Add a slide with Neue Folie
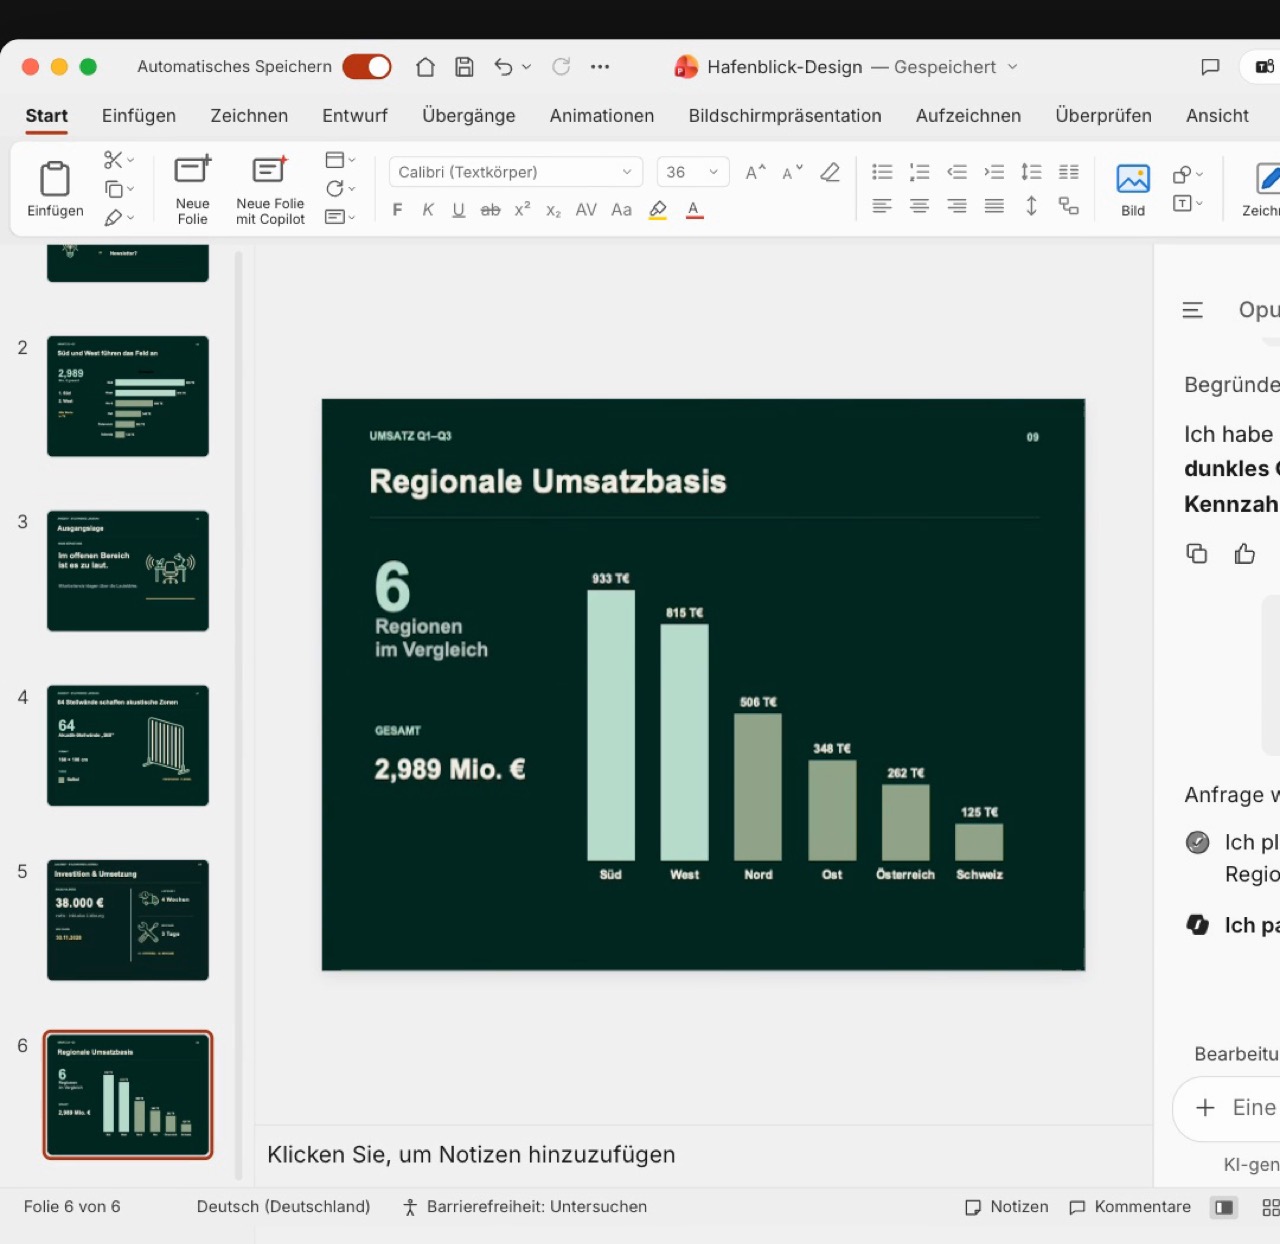This screenshot has height=1244, width=1280. click(x=192, y=190)
